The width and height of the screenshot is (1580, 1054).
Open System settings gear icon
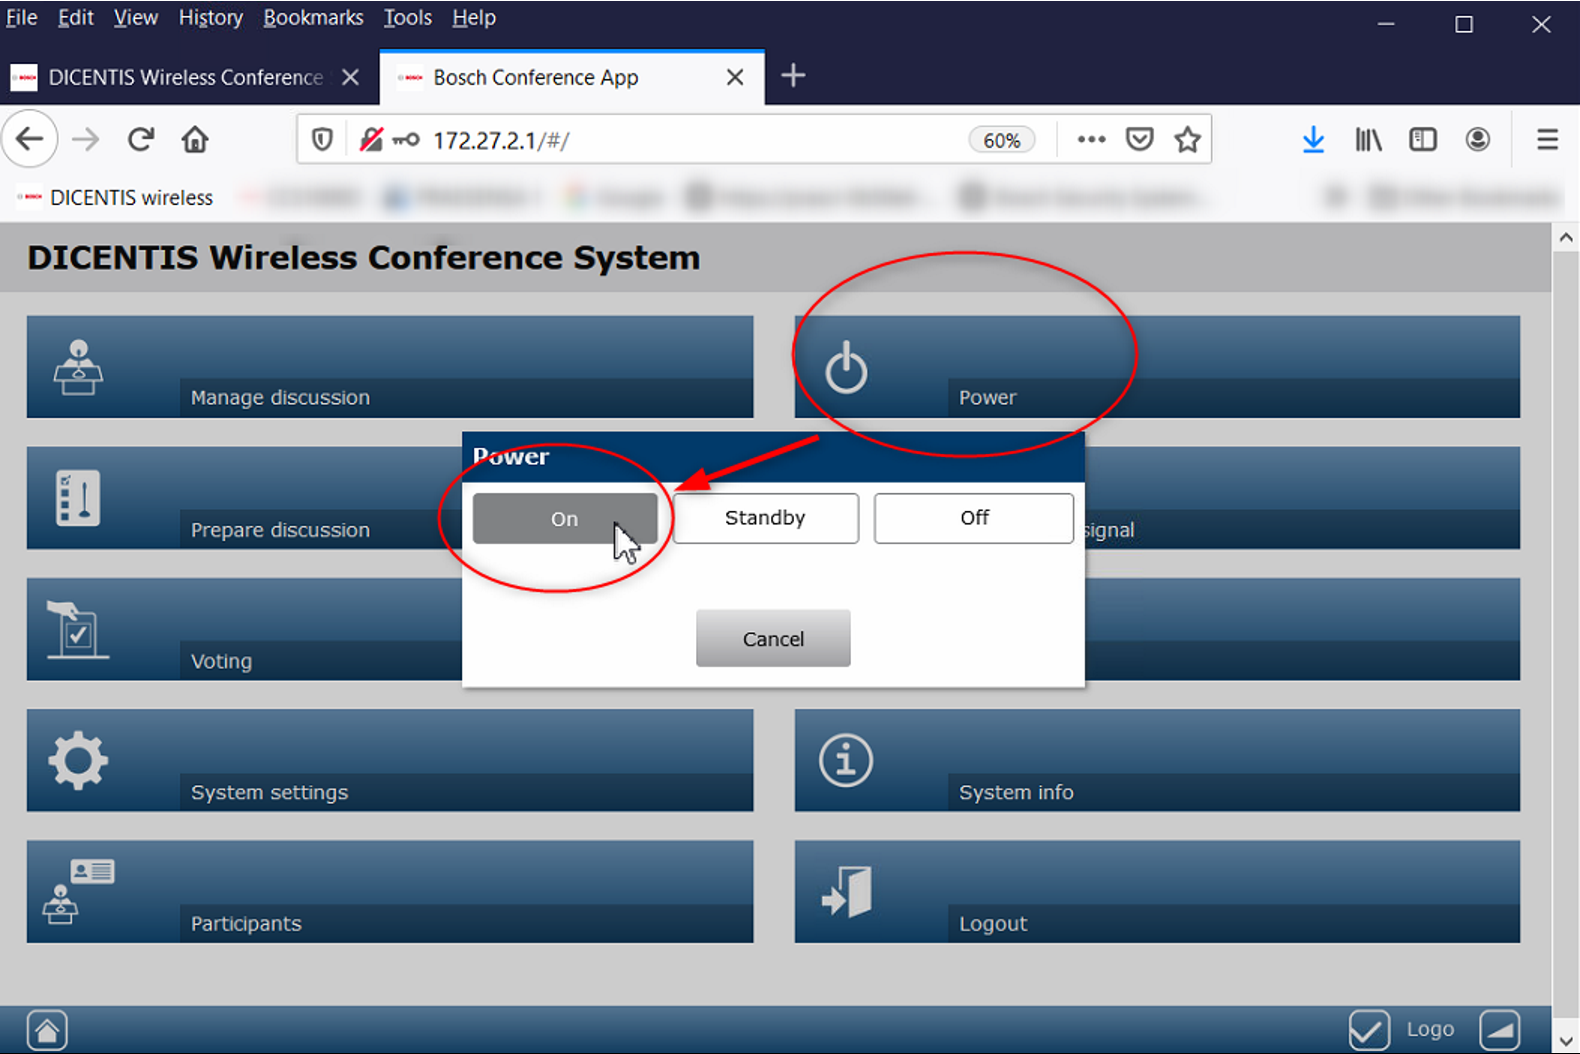tap(78, 761)
